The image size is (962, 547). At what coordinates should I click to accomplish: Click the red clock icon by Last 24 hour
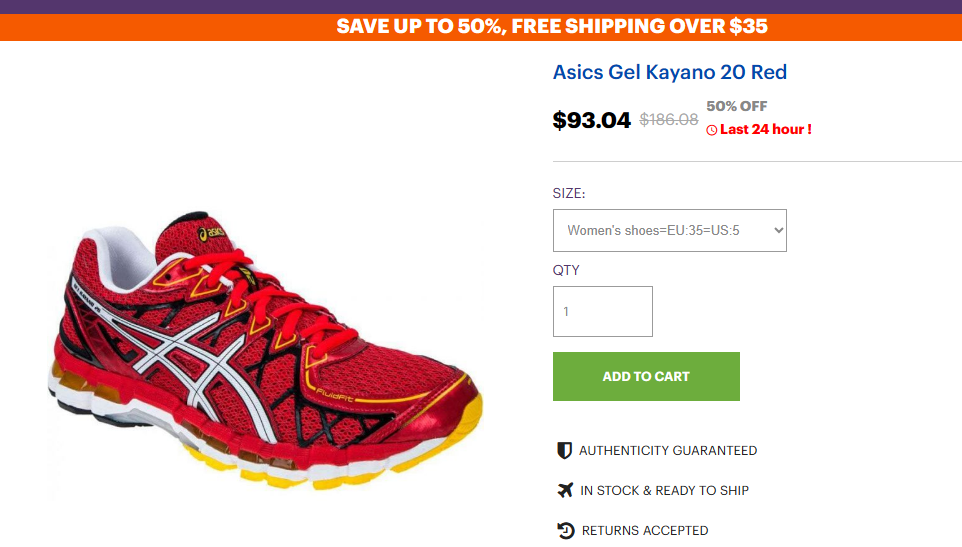[712, 130]
